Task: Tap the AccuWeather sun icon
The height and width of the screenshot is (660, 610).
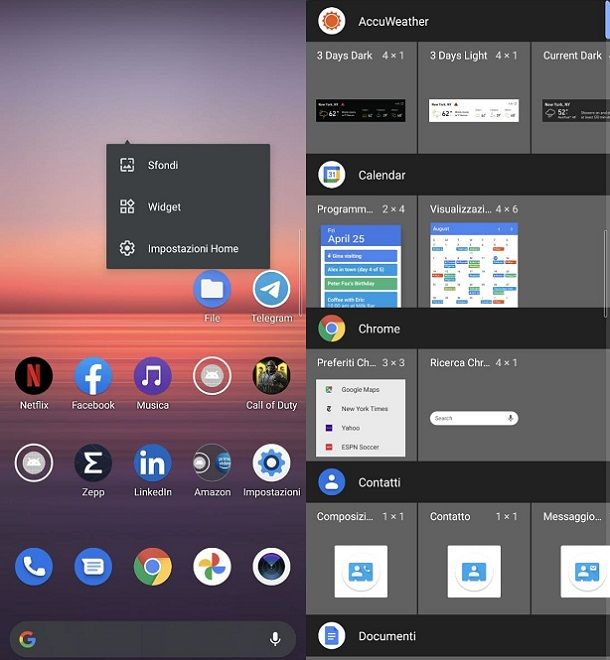Action: point(332,21)
